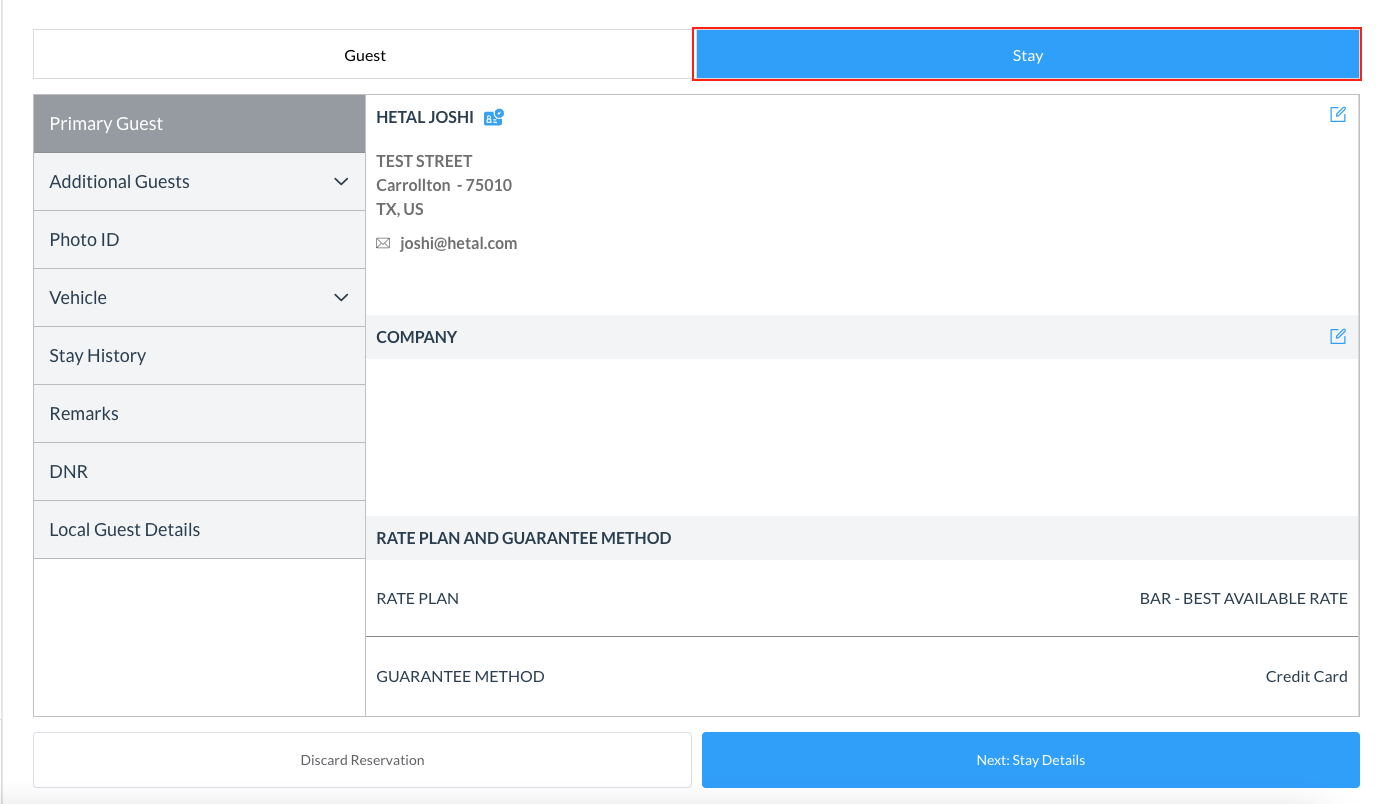Expand the Additional Guests chevron
The height and width of the screenshot is (804, 1376).
point(341,182)
